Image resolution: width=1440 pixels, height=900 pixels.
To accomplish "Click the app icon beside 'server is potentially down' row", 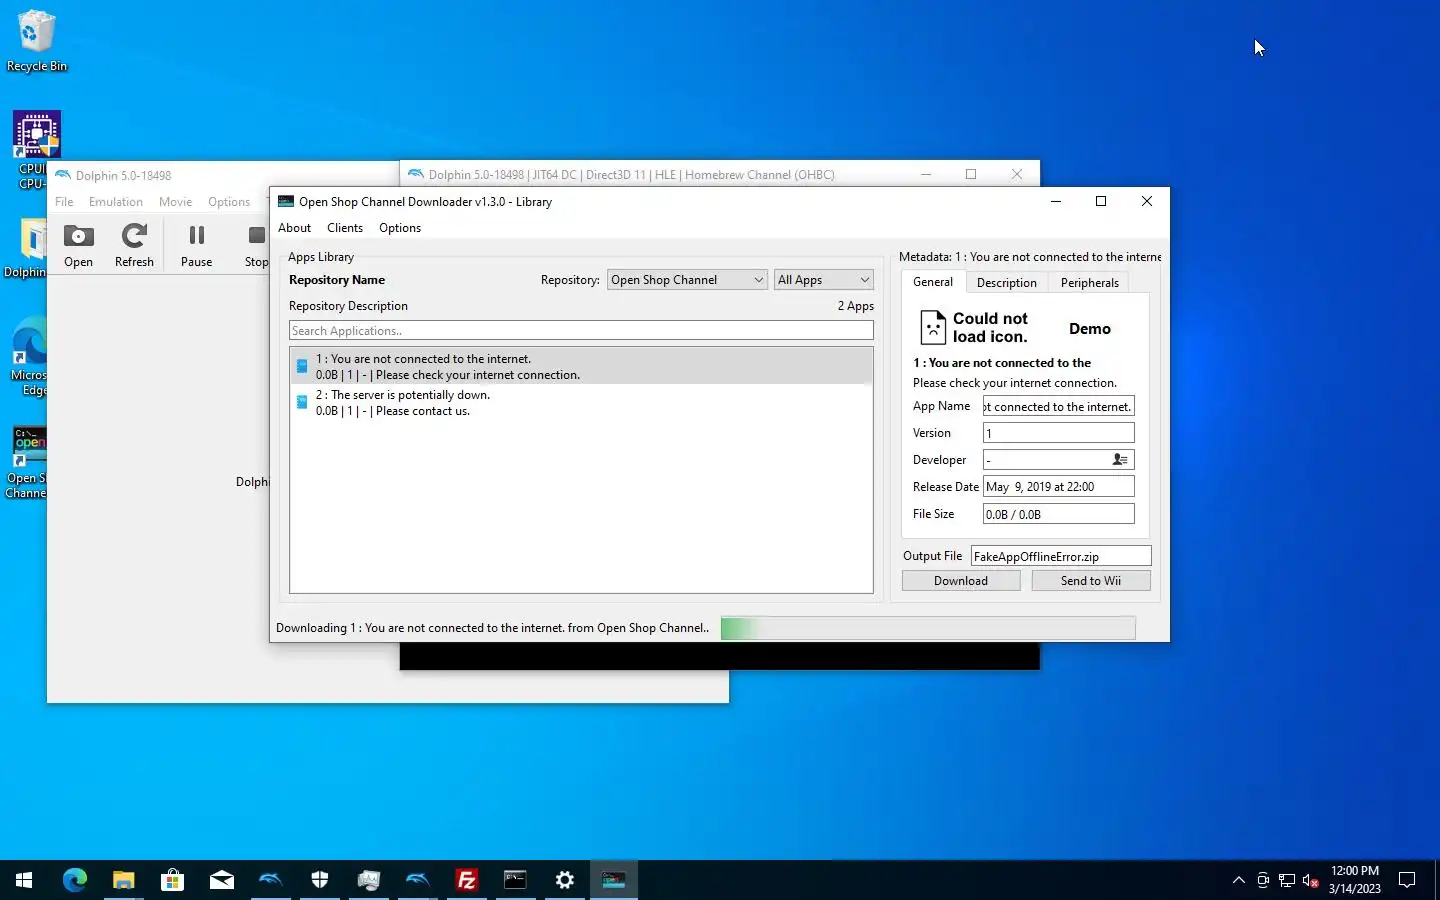I will (x=302, y=402).
